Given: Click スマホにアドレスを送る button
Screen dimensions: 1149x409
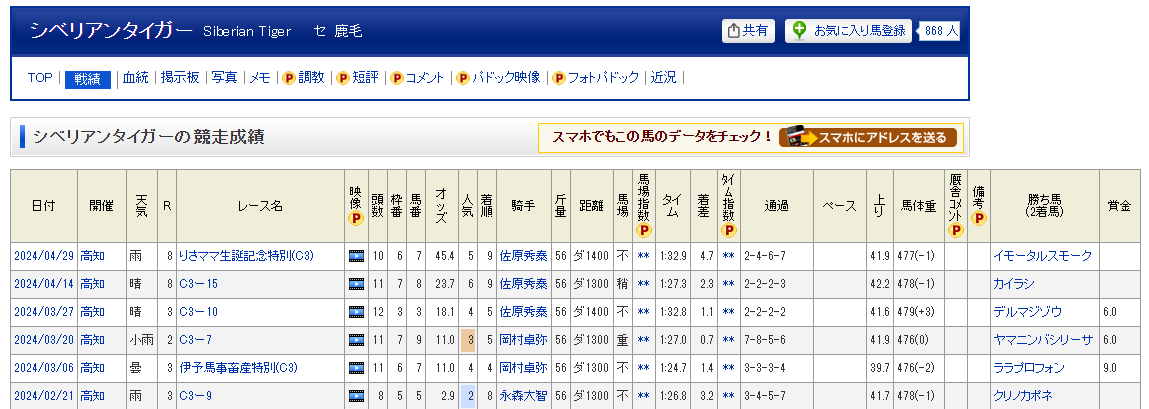Looking at the screenshot, I should [x=868, y=137].
